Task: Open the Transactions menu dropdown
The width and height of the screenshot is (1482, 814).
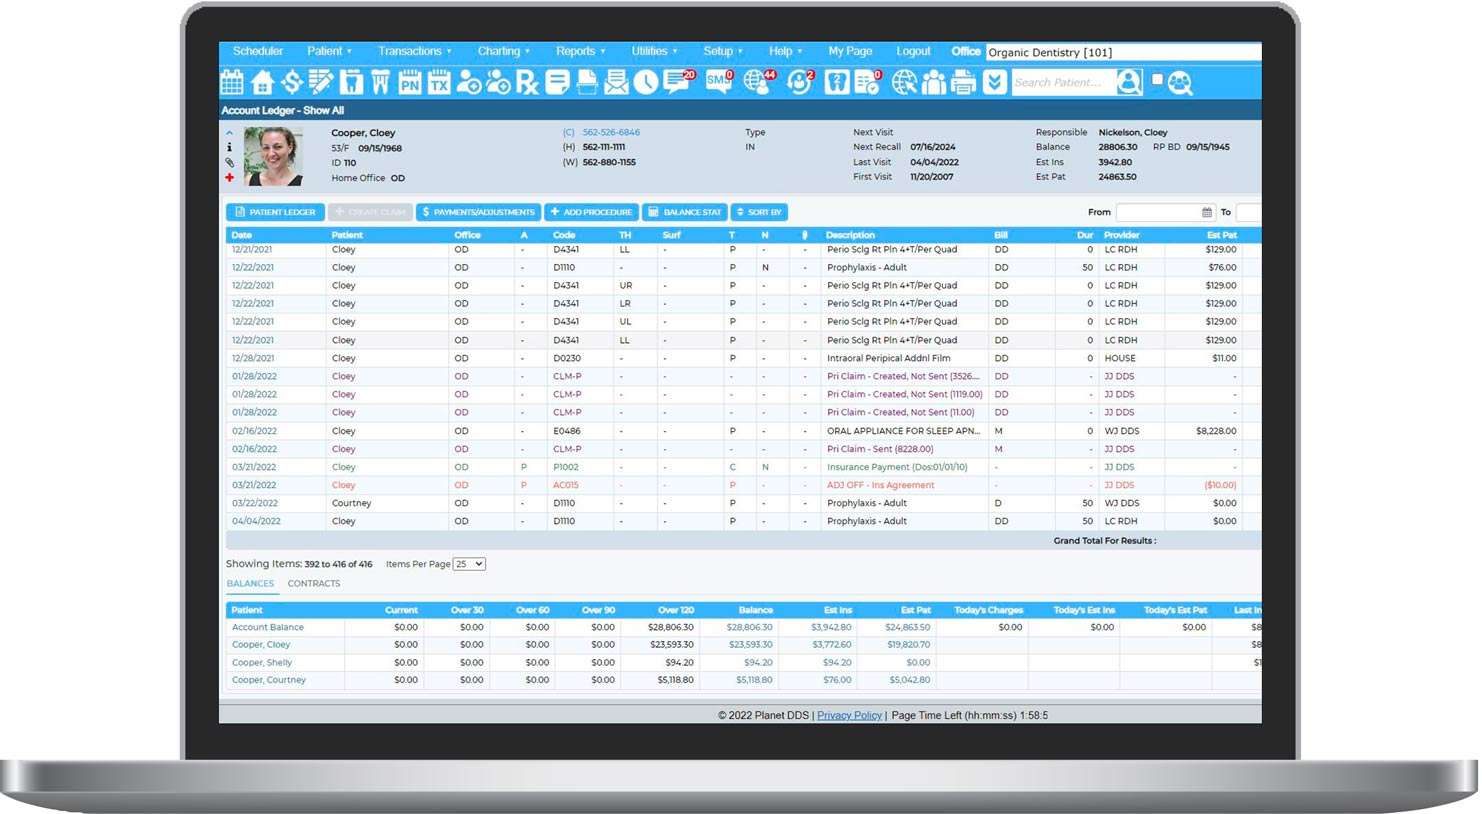Action: pos(414,51)
